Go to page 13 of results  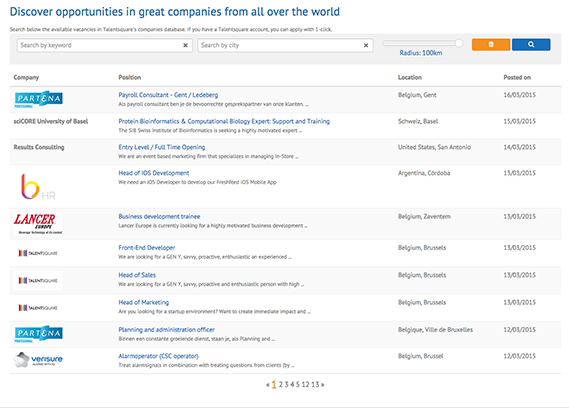(315, 384)
